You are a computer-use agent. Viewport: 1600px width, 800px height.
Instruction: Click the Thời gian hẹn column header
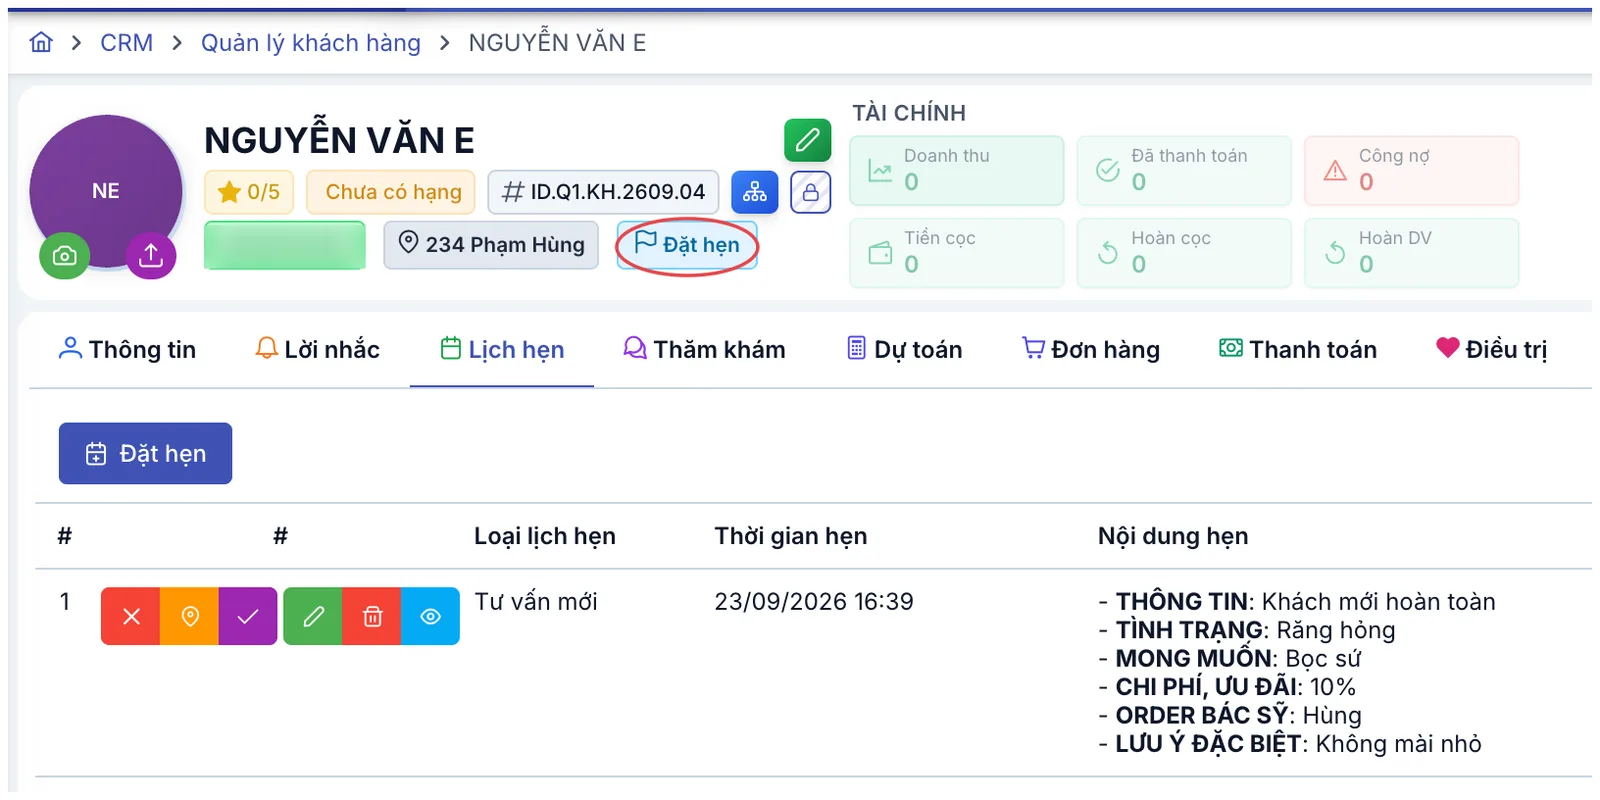click(791, 536)
